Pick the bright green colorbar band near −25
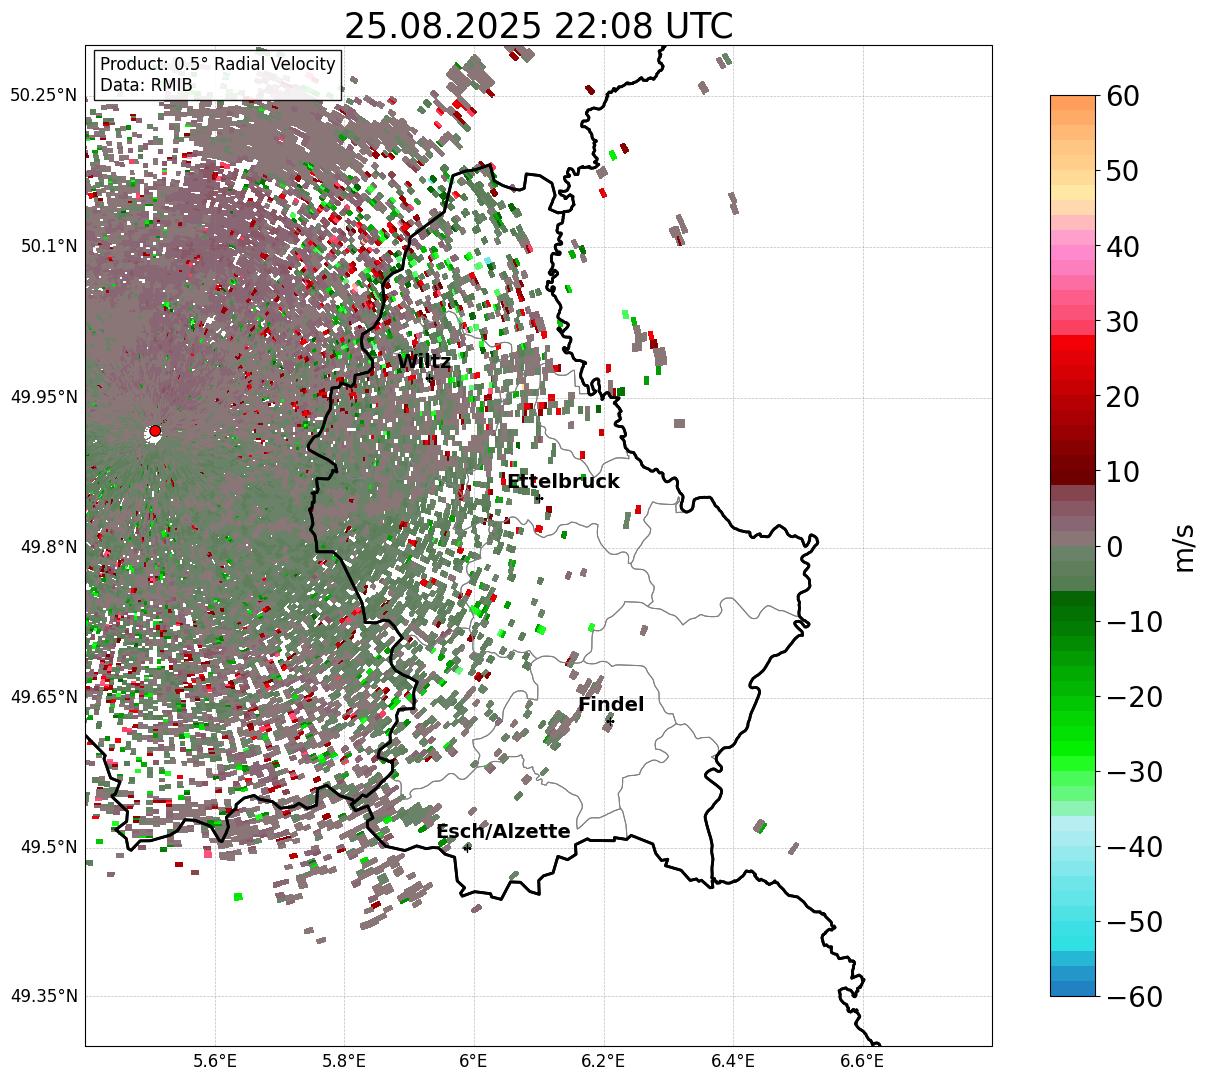The height and width of the screenshot is (1081, 1207). click(x=1073, y=735)
